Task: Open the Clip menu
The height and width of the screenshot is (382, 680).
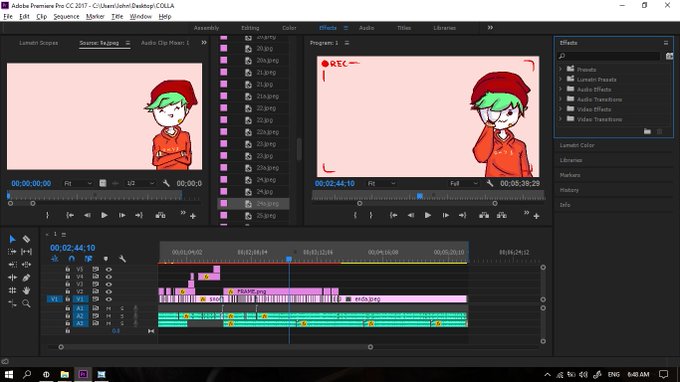Action: [x=42, y=16]
